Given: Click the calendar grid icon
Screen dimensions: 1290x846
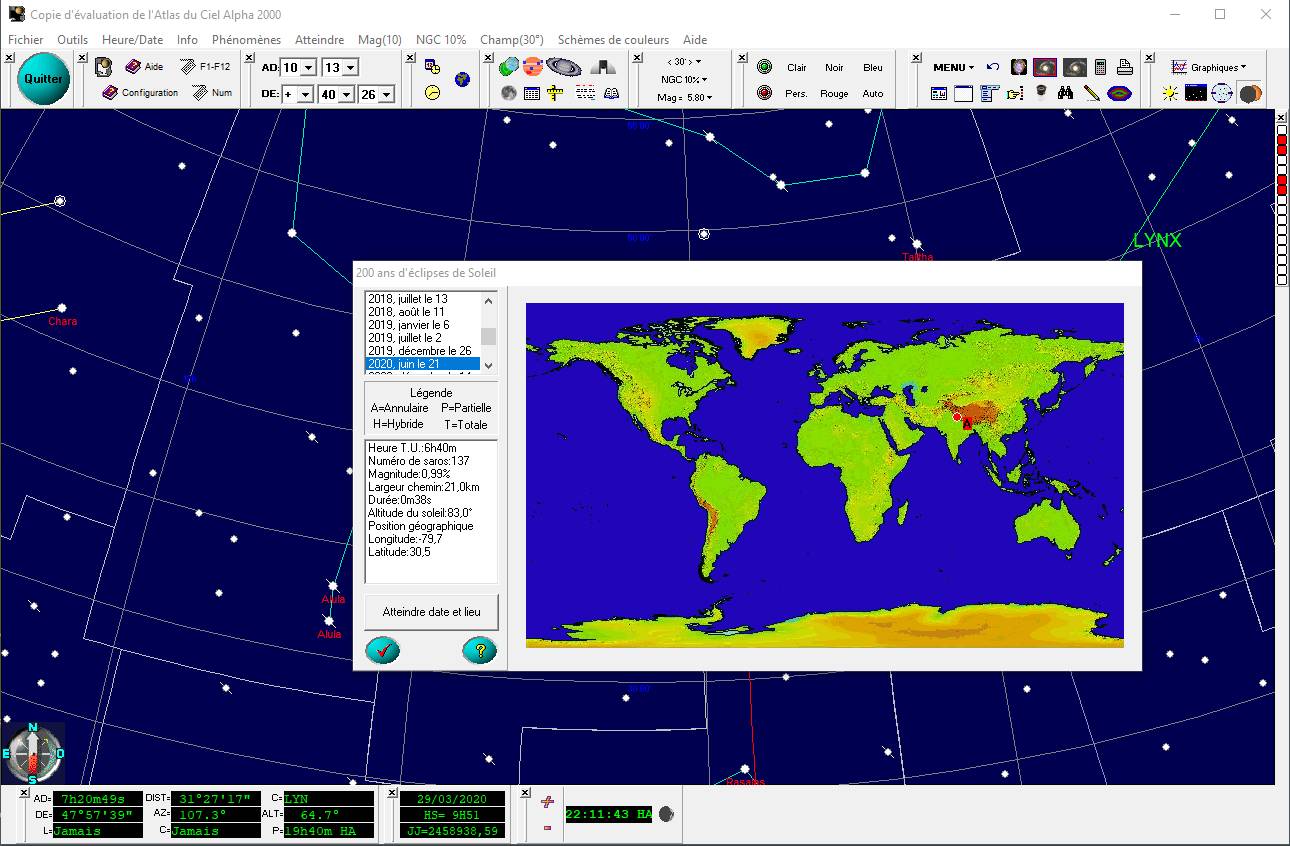Looking at the screenshot, I should click(x=532, y=93).
